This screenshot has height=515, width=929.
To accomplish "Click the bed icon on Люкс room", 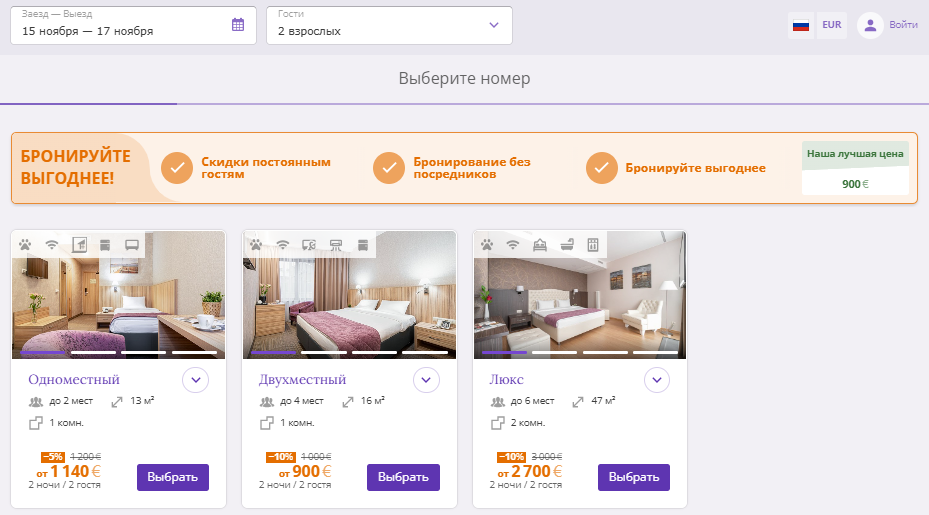I will [x=540, y=245].
